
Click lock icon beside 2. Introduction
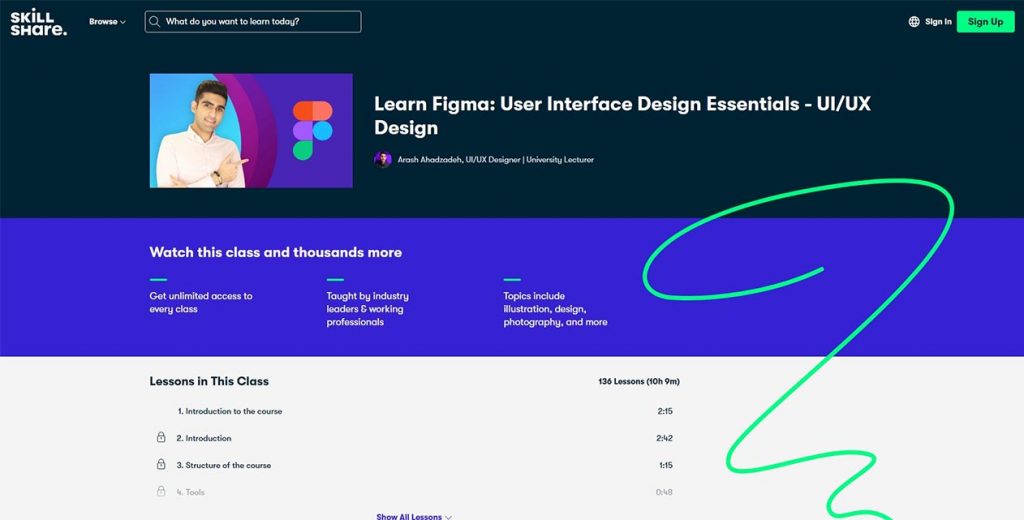[161, 437]
